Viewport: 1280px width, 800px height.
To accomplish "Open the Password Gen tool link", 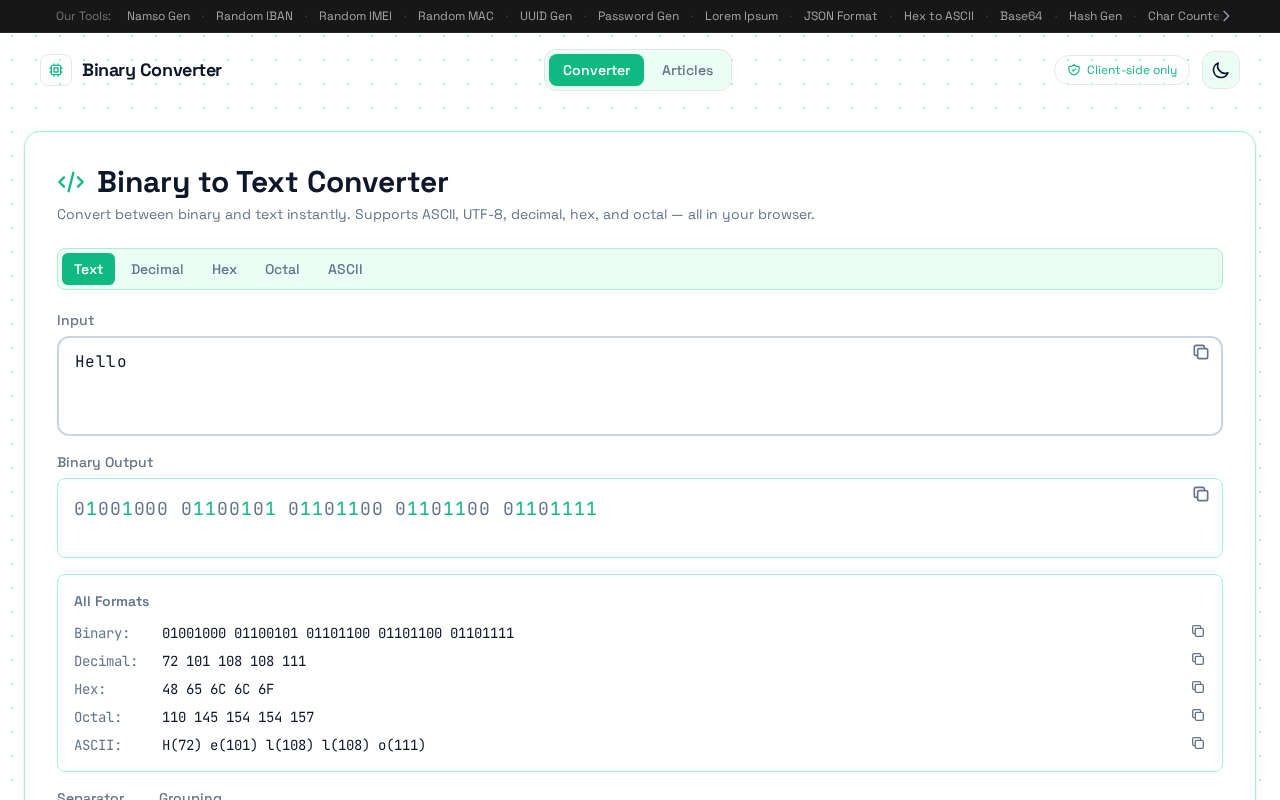I will coord(638,16).
